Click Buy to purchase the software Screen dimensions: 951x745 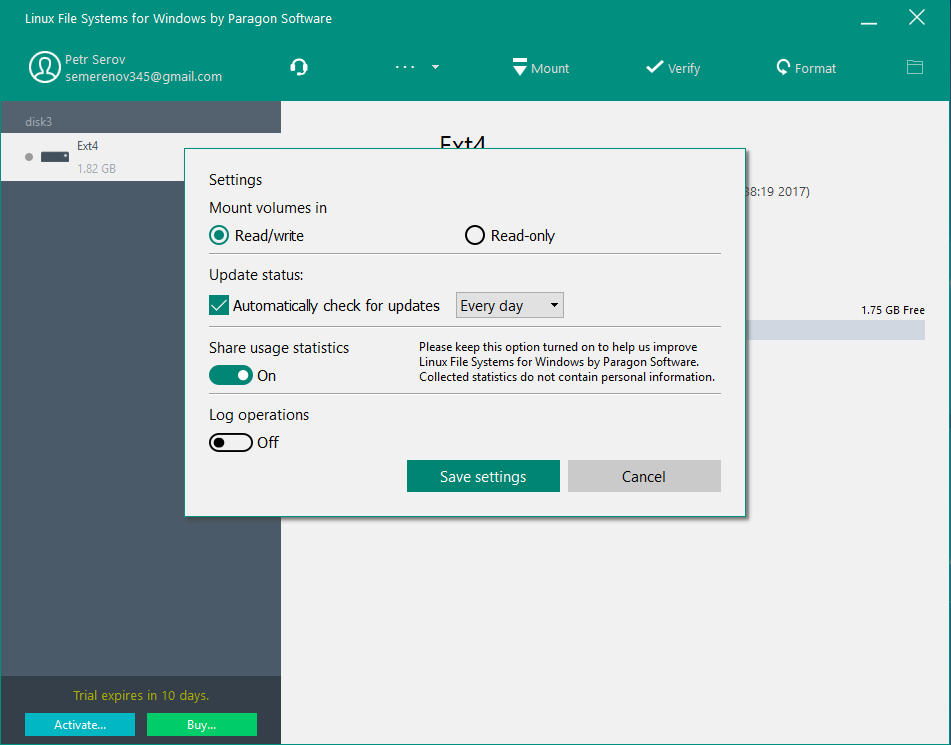click(201, 724)
